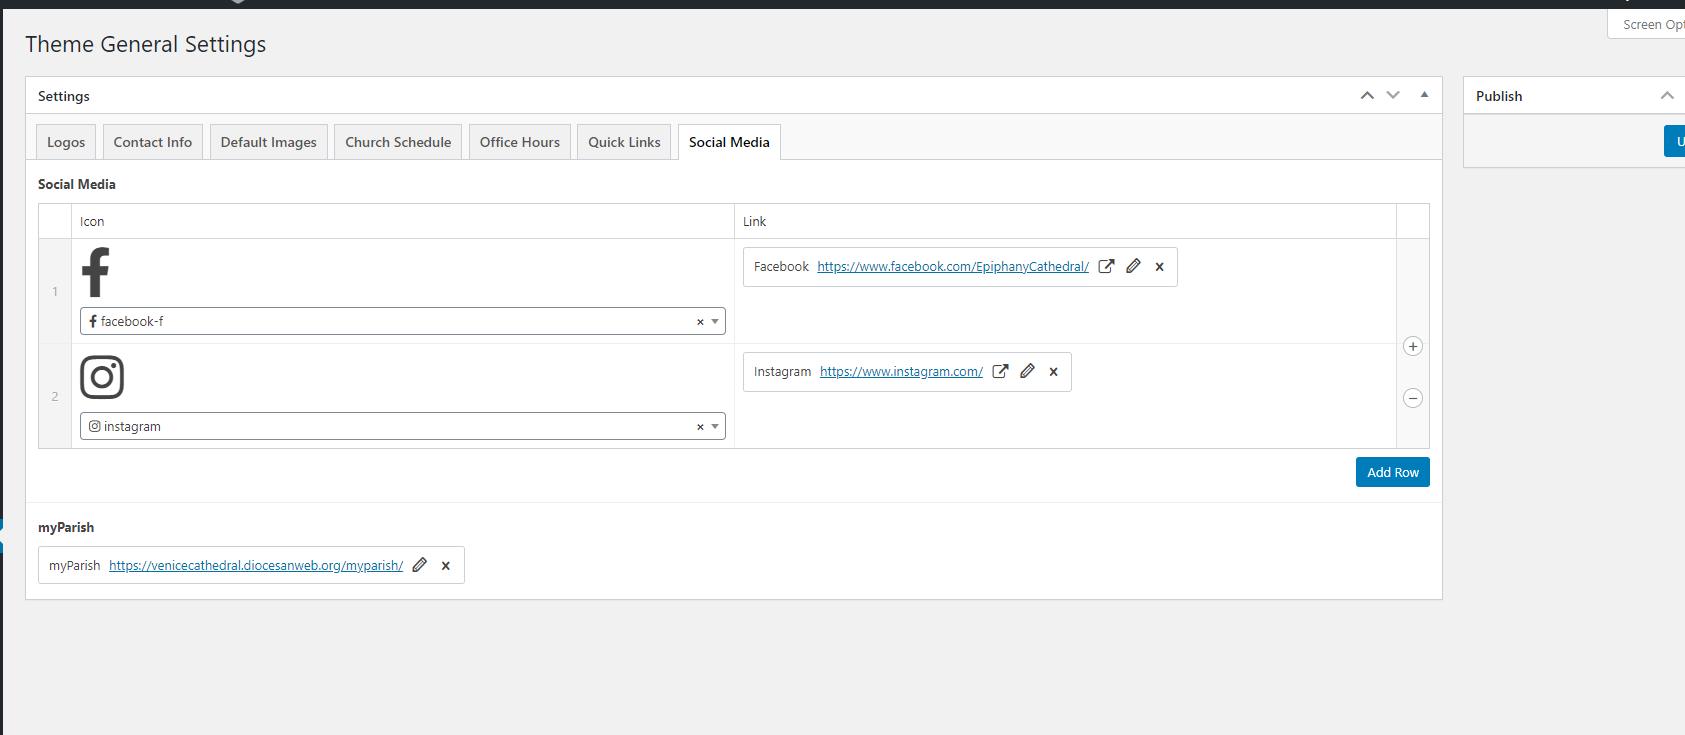Image resolution: width=1685 pixels, height=735 pixels.
Task: Open the Epiphany Cathedral Facebook URL
Action: click(952, 267)
